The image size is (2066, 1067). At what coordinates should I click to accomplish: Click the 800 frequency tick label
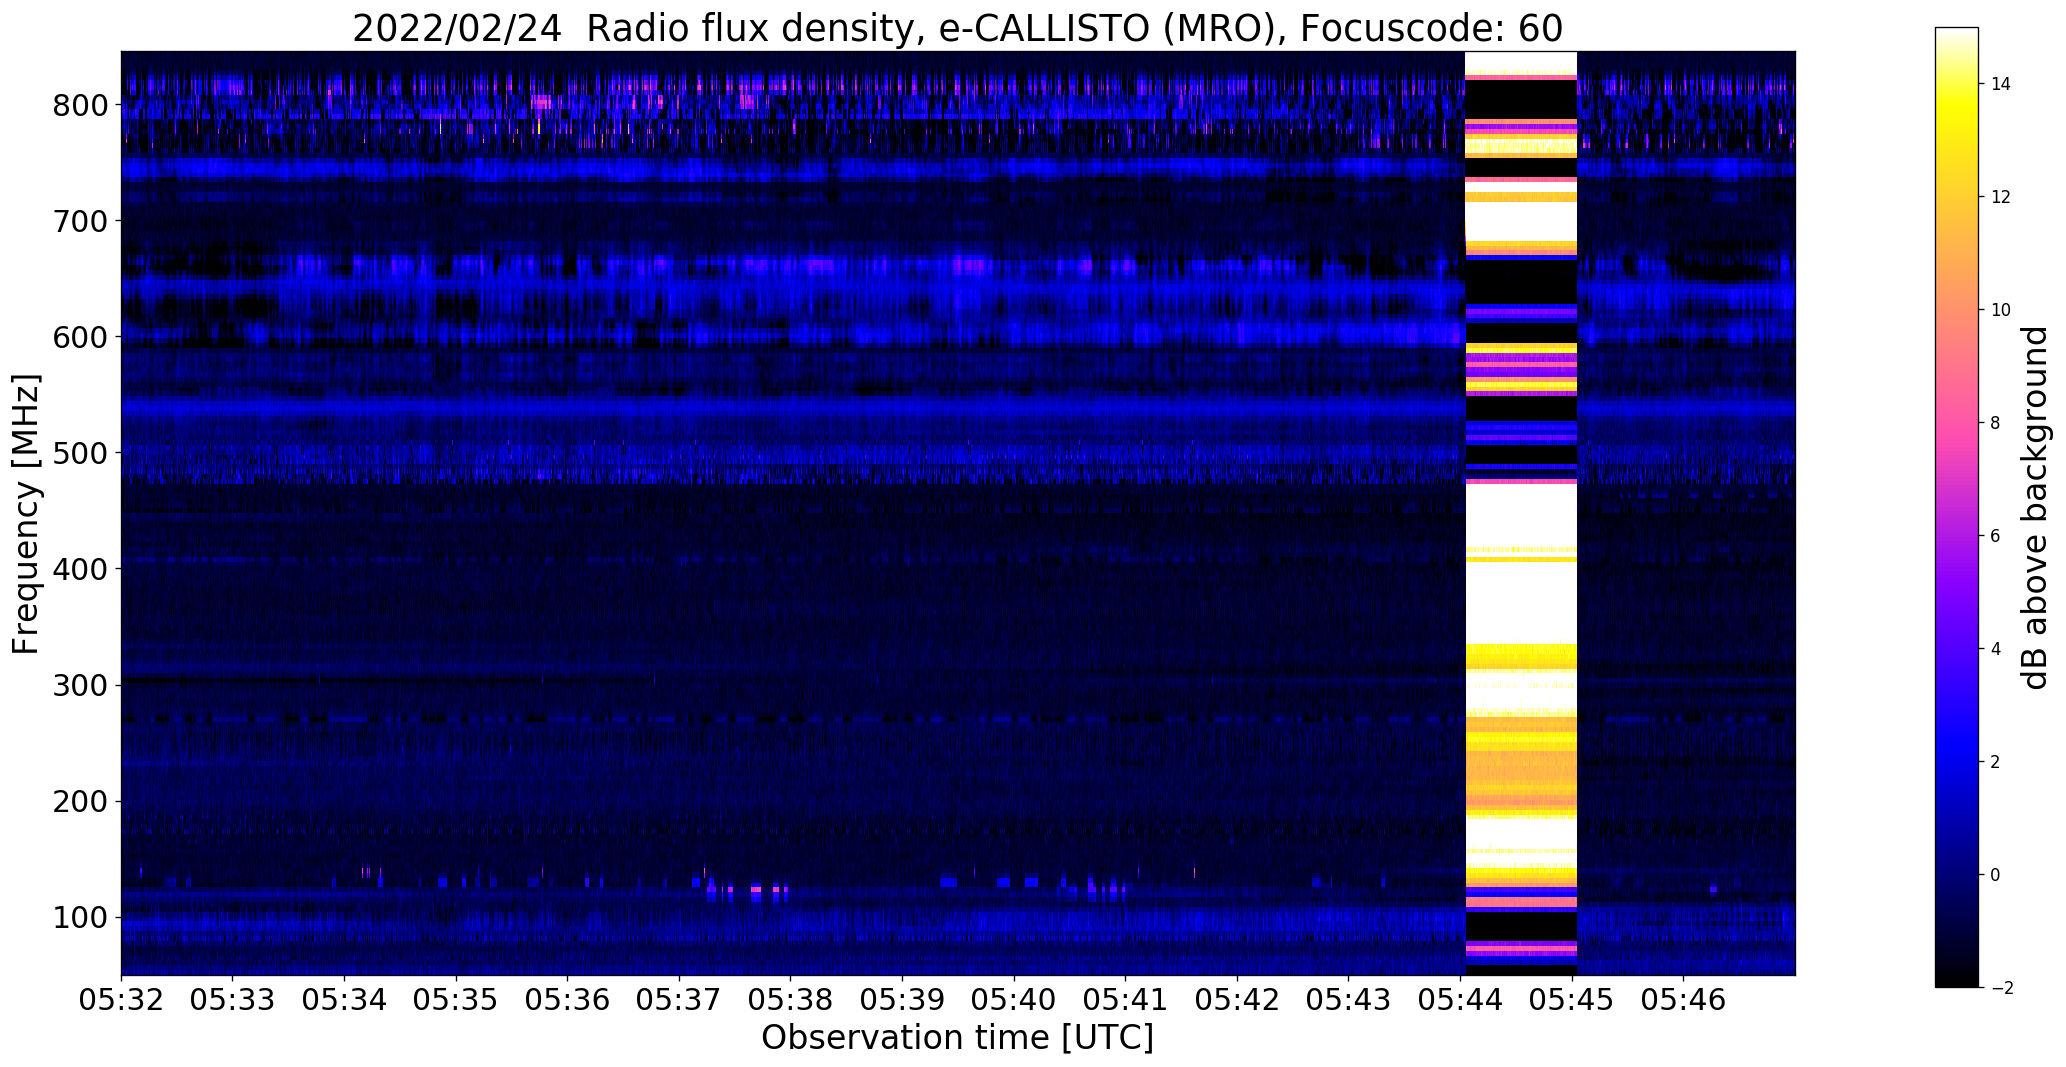tap(82, 105)
